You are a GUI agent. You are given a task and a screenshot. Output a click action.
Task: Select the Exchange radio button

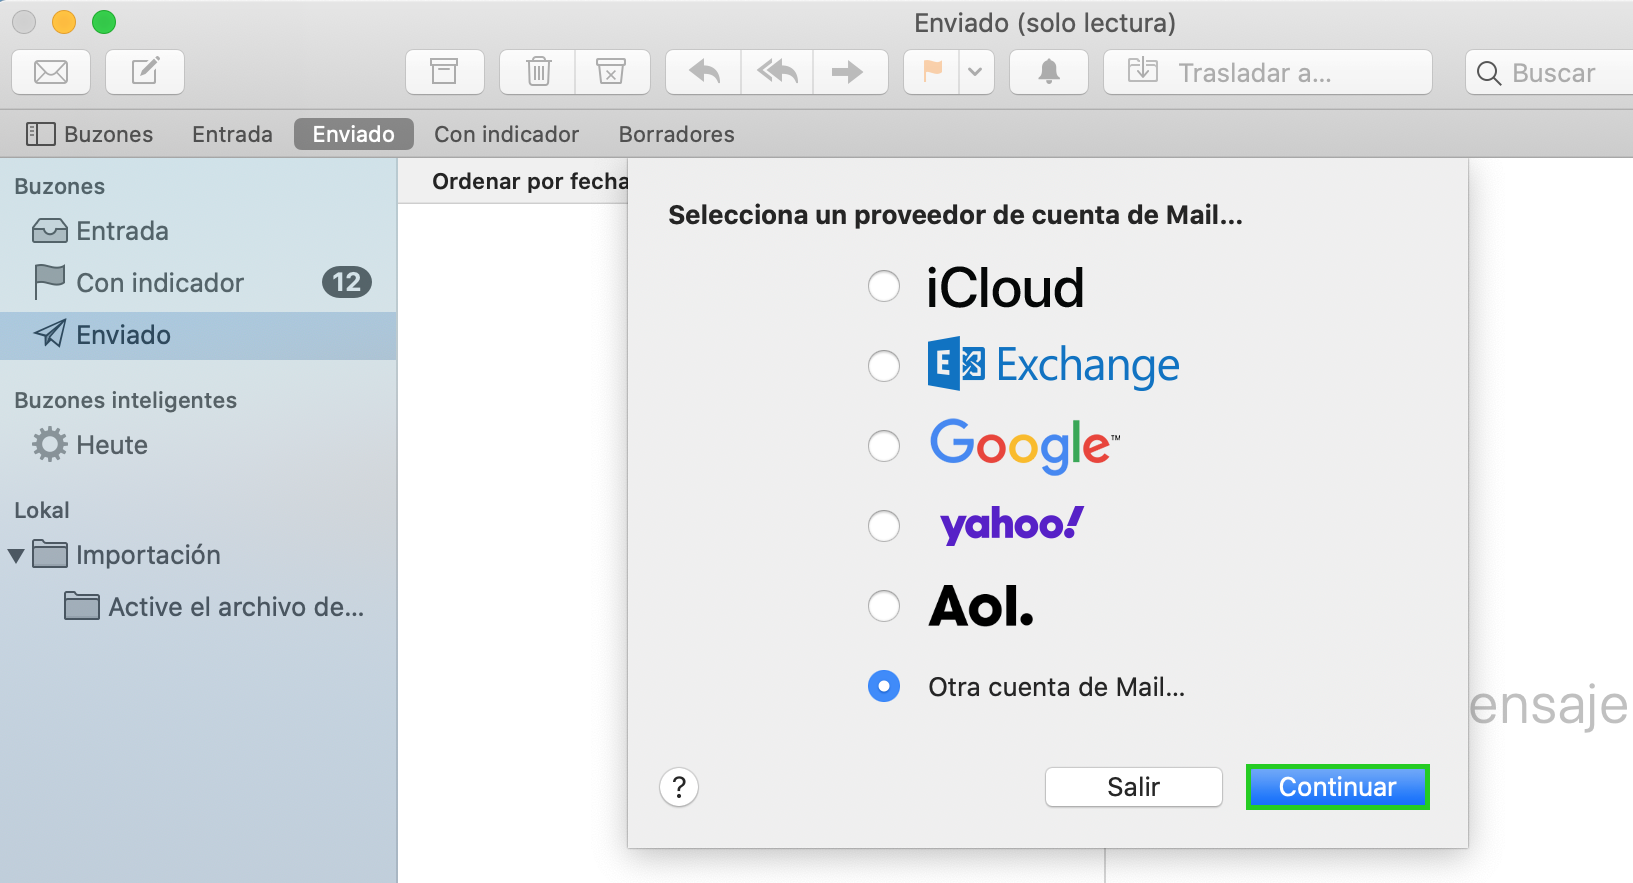click(884, 366)
